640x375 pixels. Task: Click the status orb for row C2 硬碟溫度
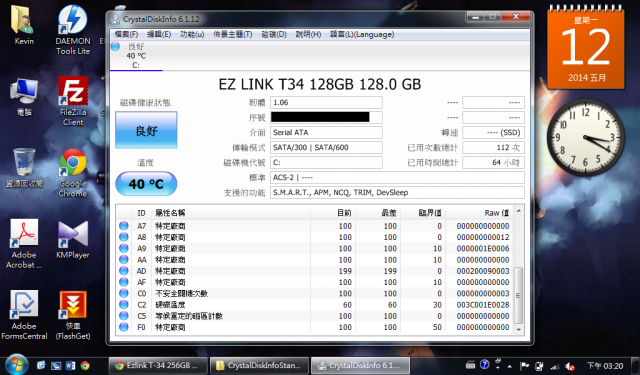pyautogui.click(x=124, y=304)
